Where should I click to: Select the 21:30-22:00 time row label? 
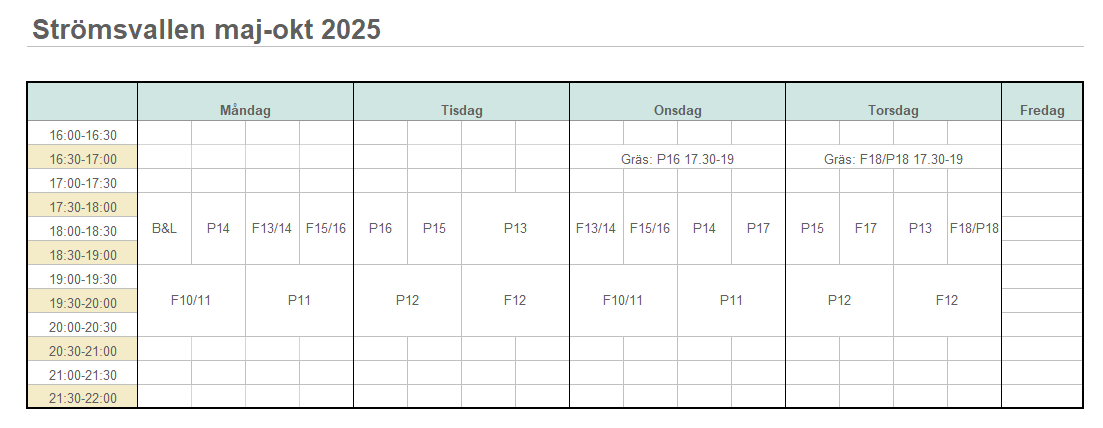(82, 398)
